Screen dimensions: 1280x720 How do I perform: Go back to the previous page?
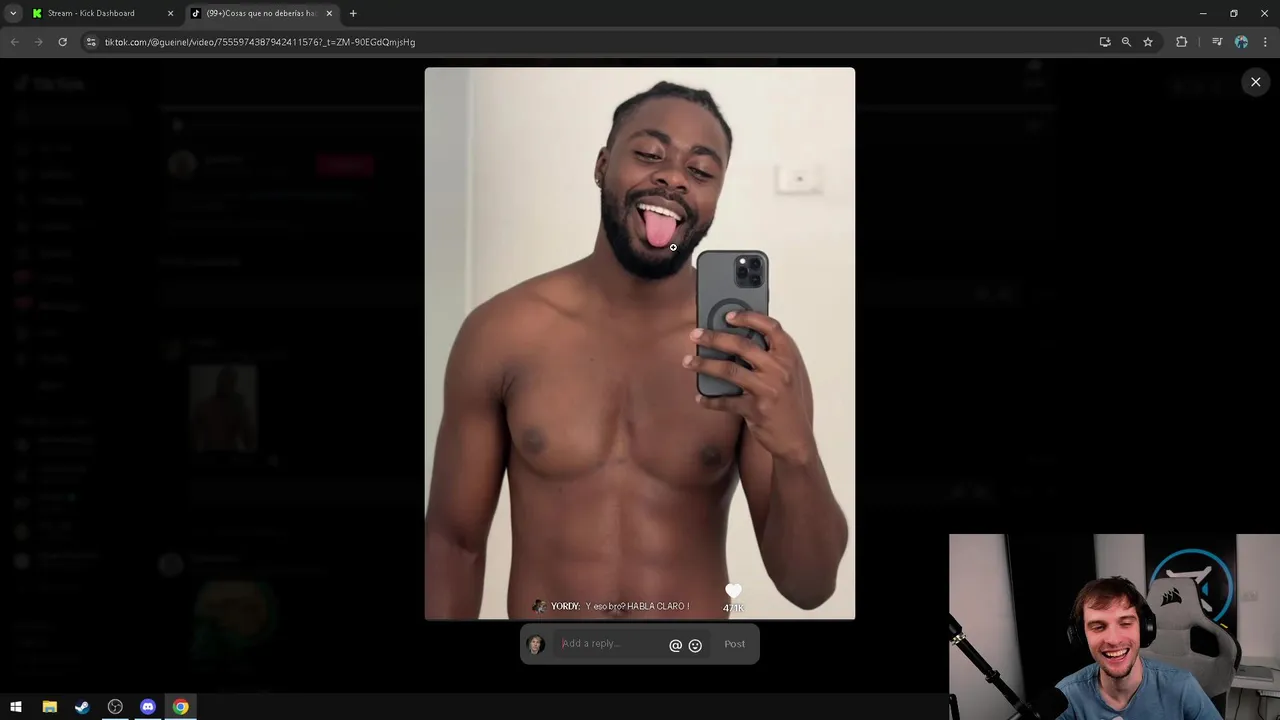tap(14, 42)
